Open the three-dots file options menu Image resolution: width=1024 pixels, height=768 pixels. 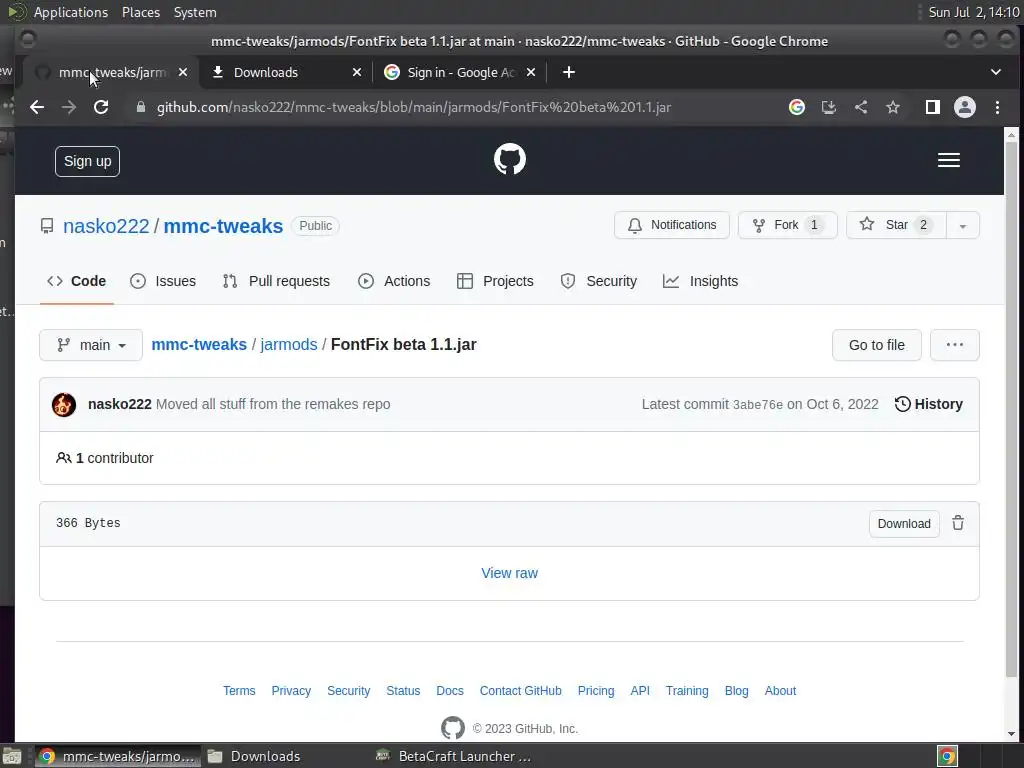pos(955,345)
